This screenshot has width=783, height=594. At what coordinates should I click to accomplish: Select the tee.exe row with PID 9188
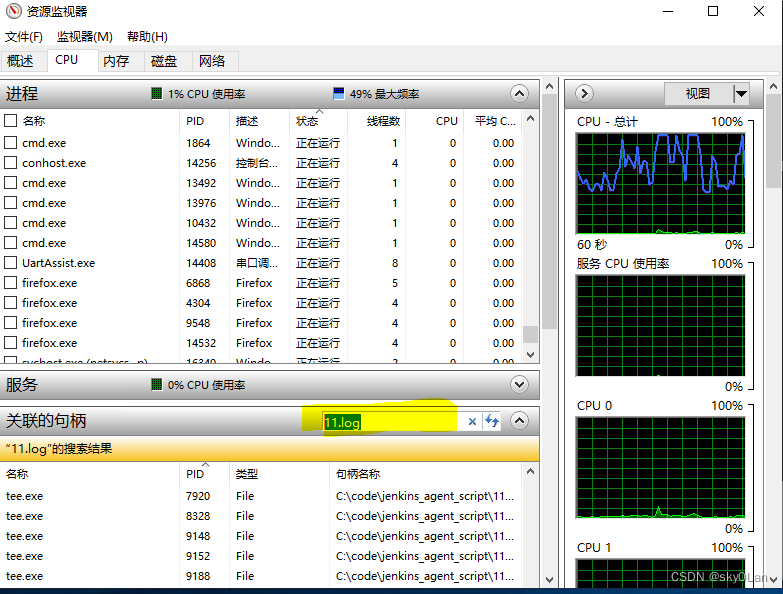(x=260, y=576)
